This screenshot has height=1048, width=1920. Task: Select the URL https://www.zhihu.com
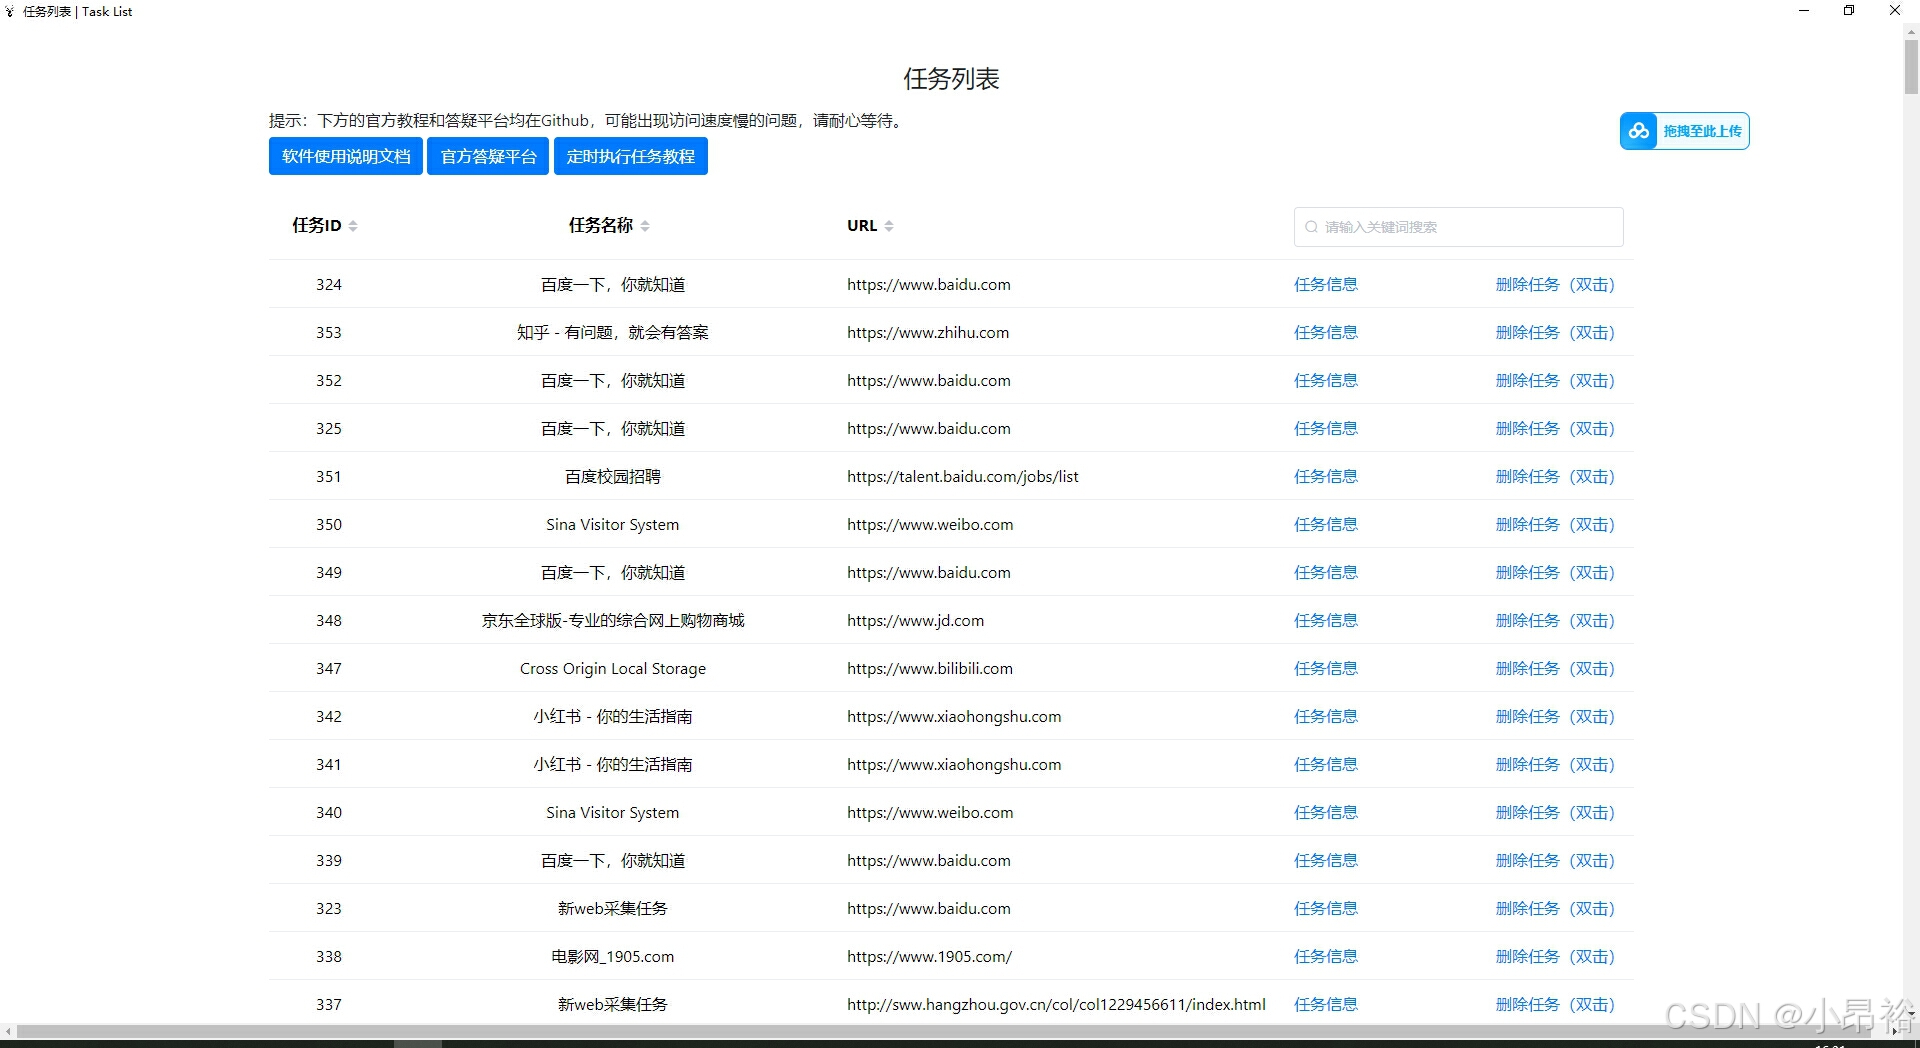click(928, 333)
